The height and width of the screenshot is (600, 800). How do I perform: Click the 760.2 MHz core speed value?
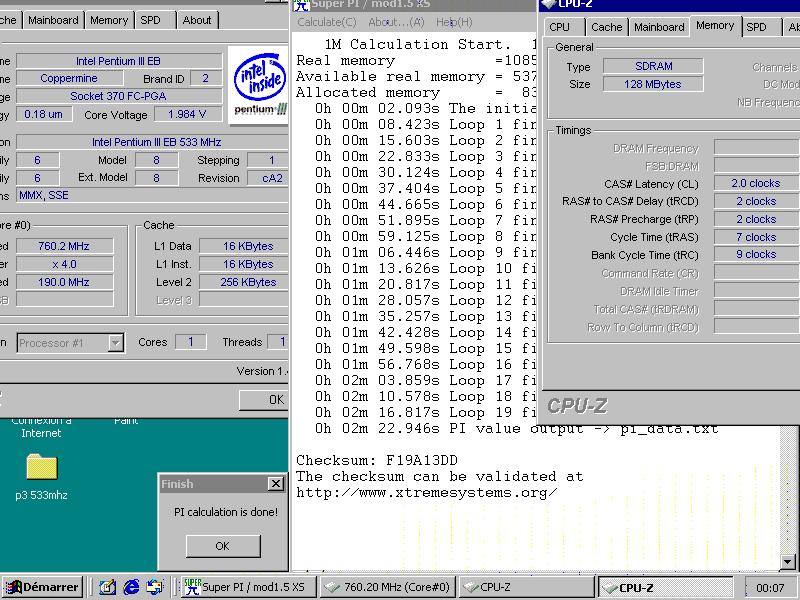[64, 246]
